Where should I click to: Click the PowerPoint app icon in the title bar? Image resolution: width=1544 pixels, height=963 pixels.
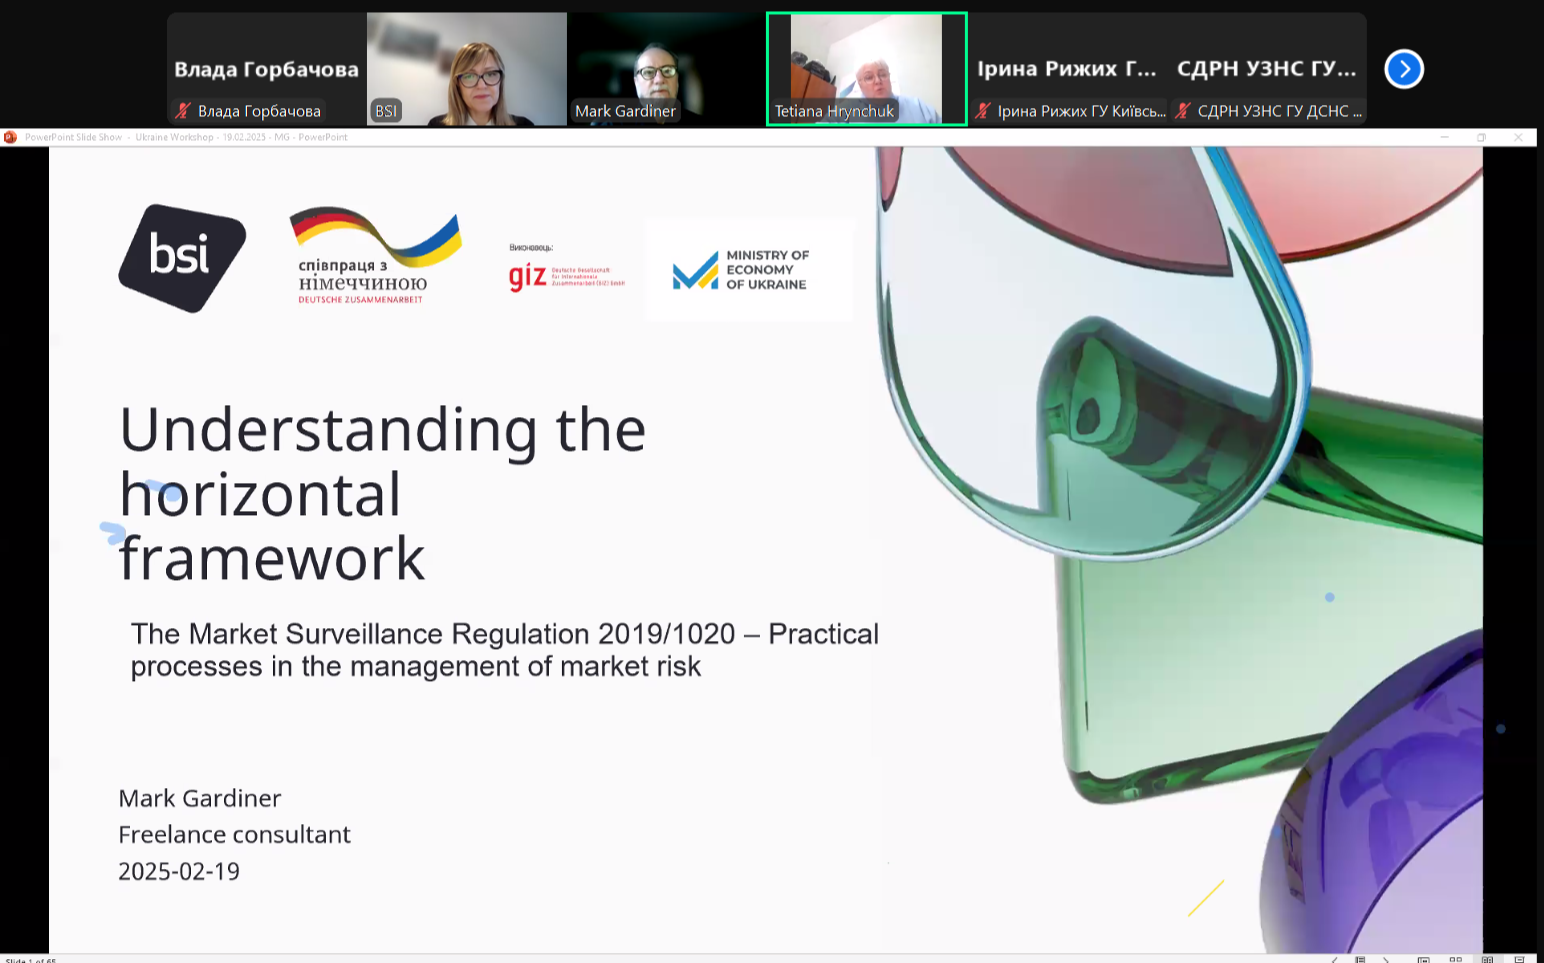(x=10, y=137)
